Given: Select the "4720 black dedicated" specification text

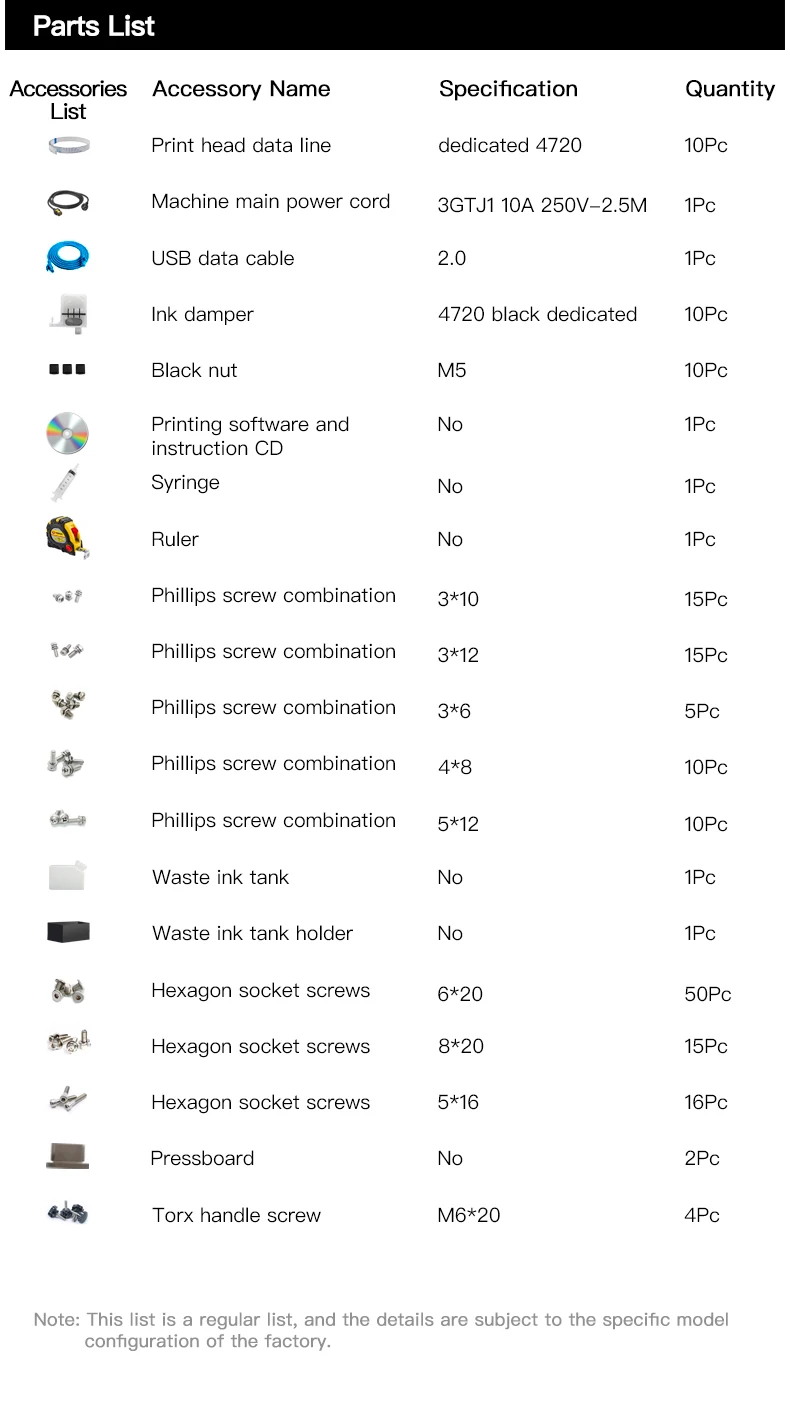Looking at the screenshot, I should pos(537,314).
